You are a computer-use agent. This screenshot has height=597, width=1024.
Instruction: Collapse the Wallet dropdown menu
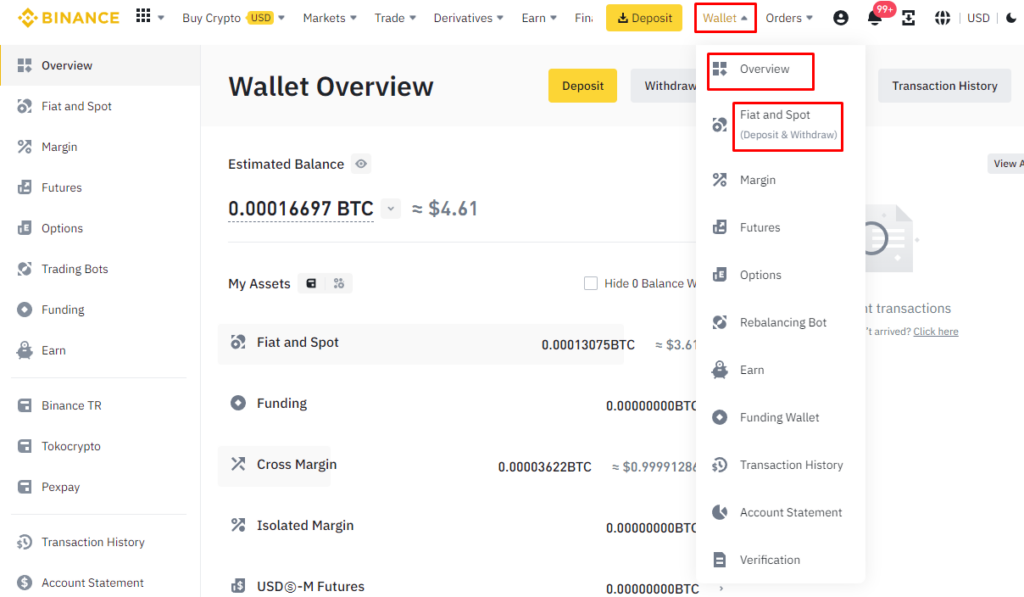pos(725,18)
